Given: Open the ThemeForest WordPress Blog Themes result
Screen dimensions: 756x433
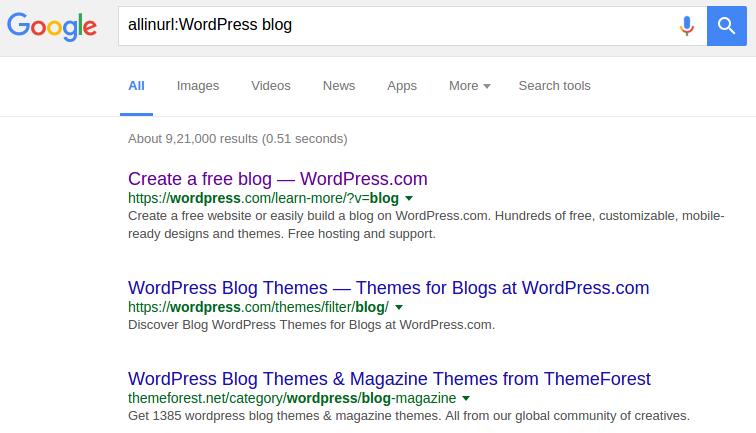Looking at the screenshot, I should tap(389, 379).
